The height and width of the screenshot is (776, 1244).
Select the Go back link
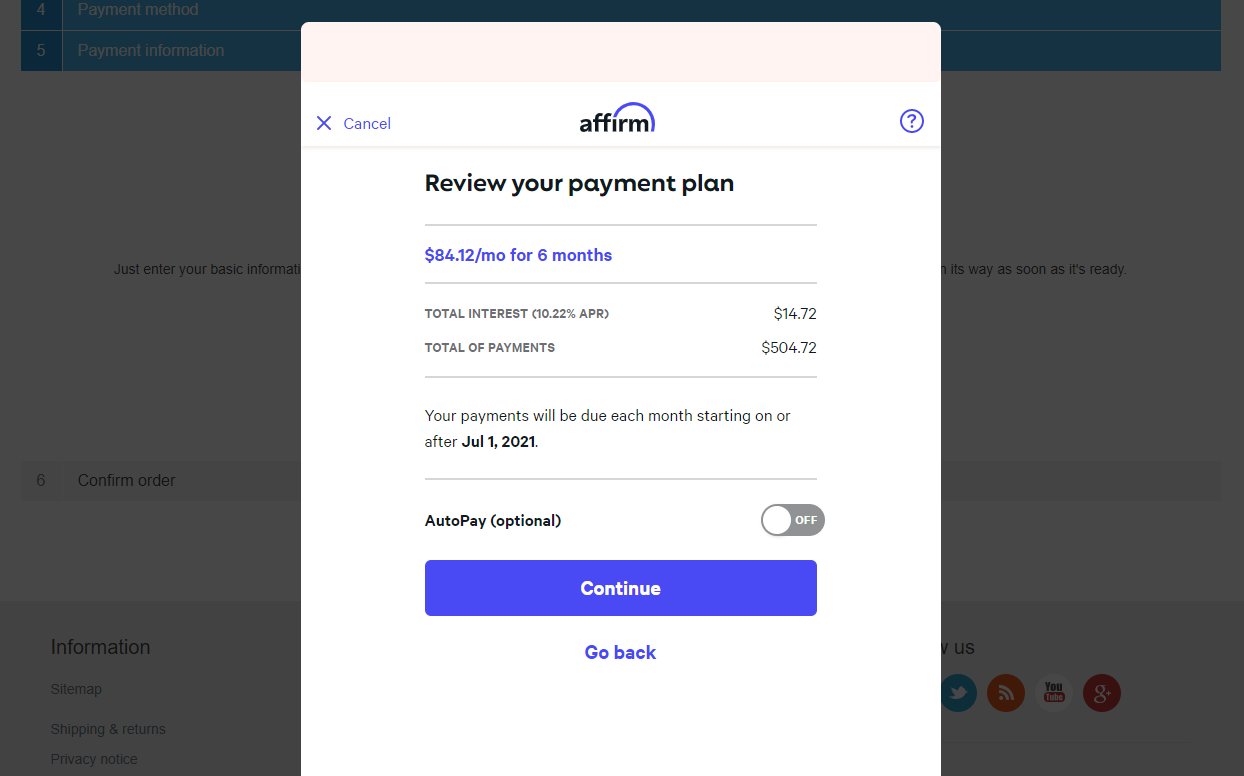point(620,652)
